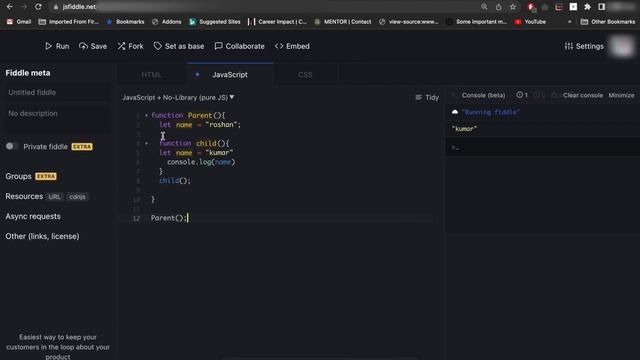
Task: Run the fiddle code
Action: pos(57,46)
